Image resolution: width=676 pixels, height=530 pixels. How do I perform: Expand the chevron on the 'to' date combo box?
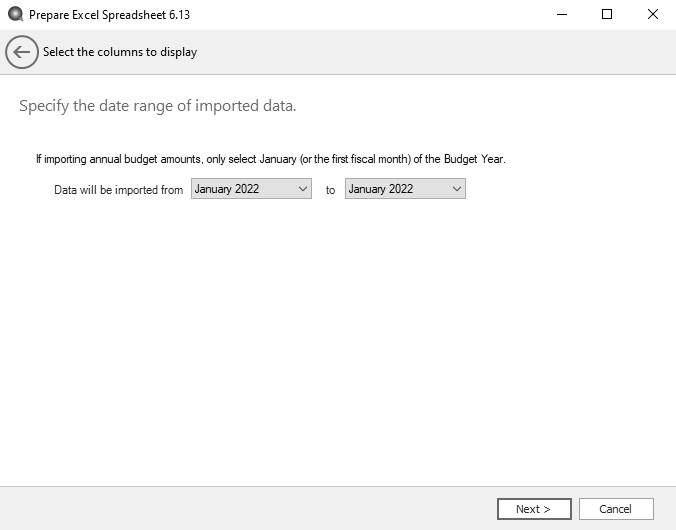pyautogui.click(x=457, y=189)
